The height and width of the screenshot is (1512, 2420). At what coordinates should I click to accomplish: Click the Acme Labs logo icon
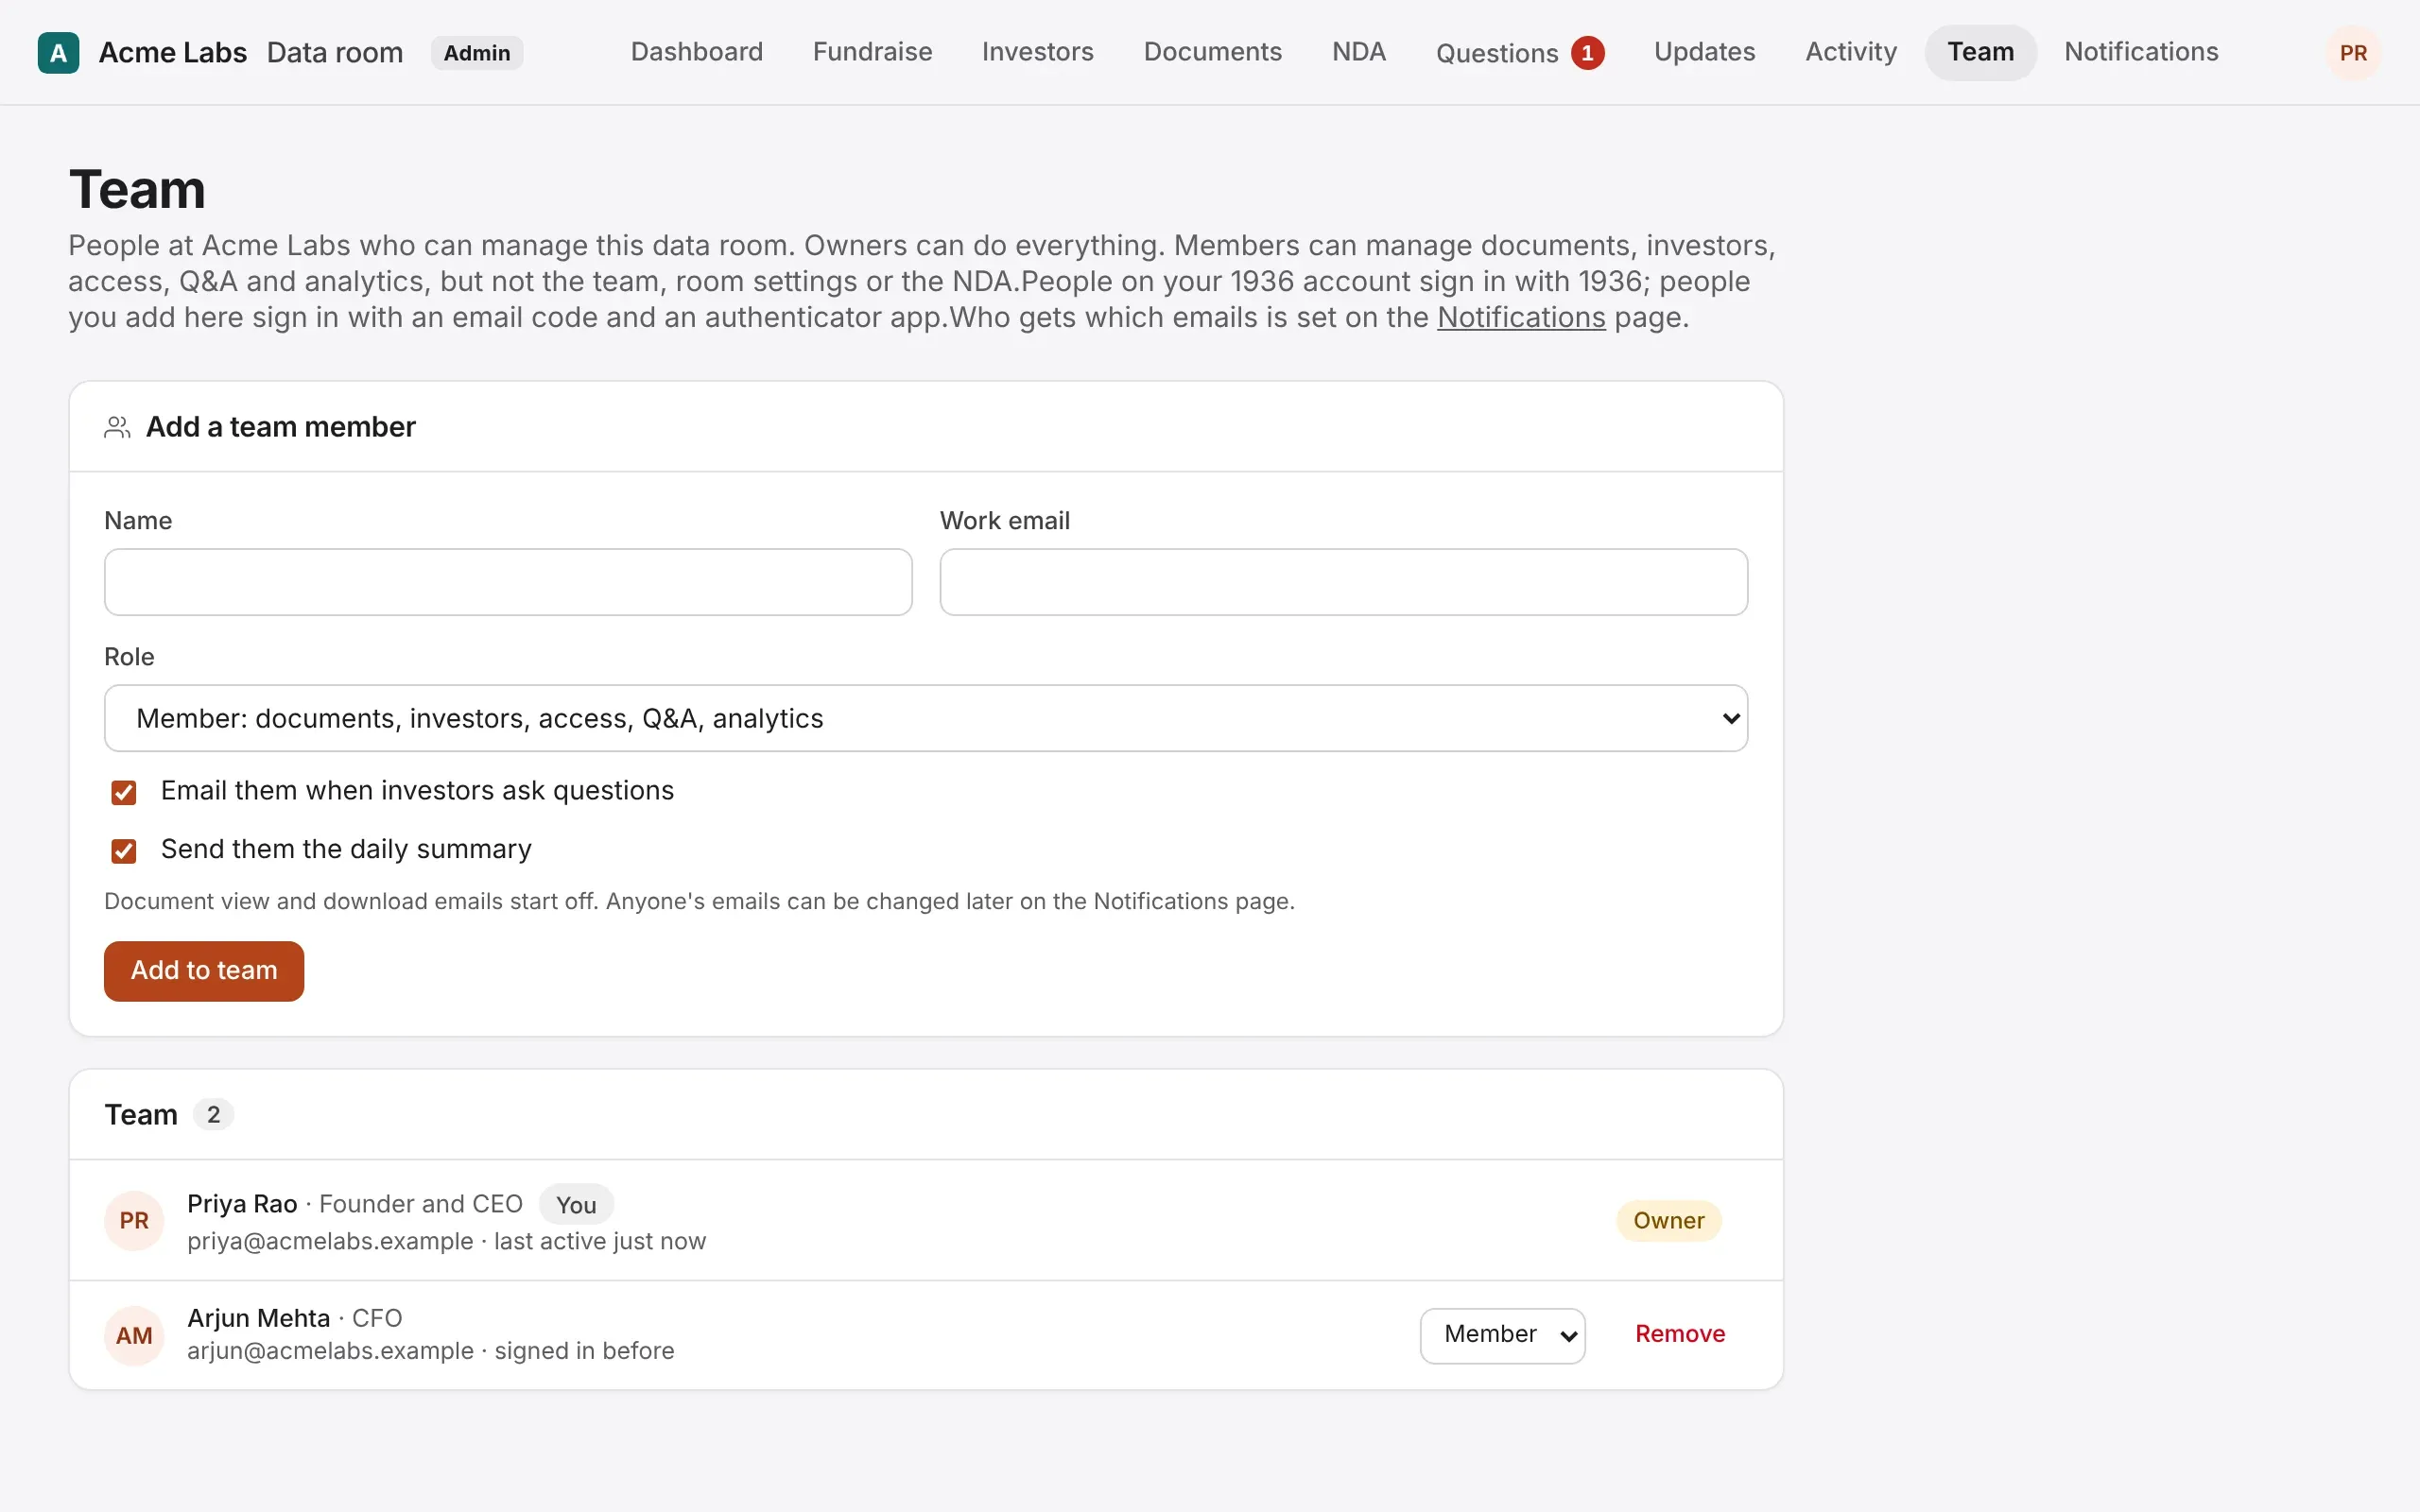click(x=58, y=53)
